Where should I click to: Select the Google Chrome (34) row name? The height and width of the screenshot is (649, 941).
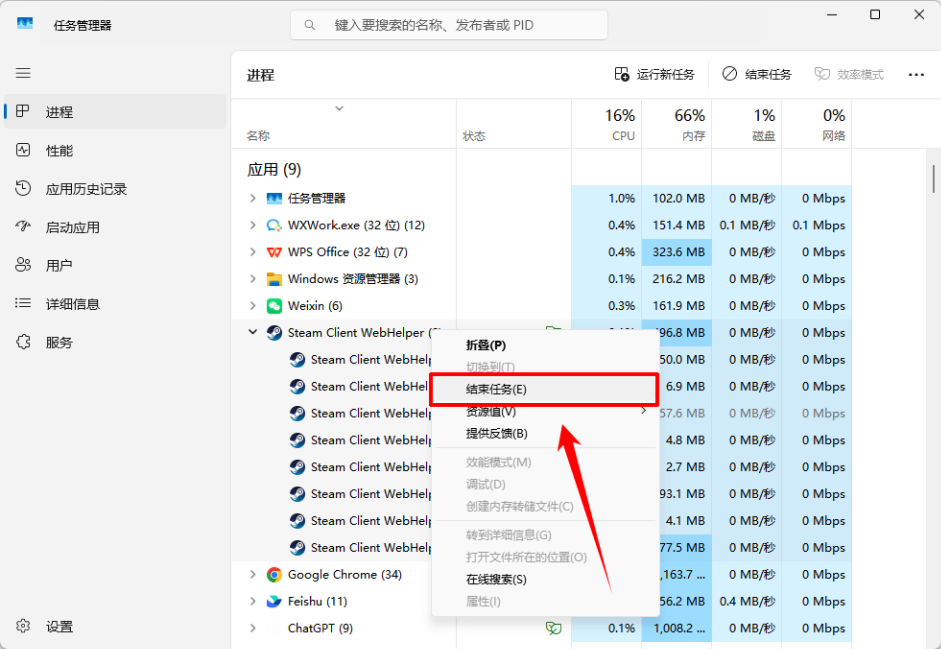[x=344, y=575]
